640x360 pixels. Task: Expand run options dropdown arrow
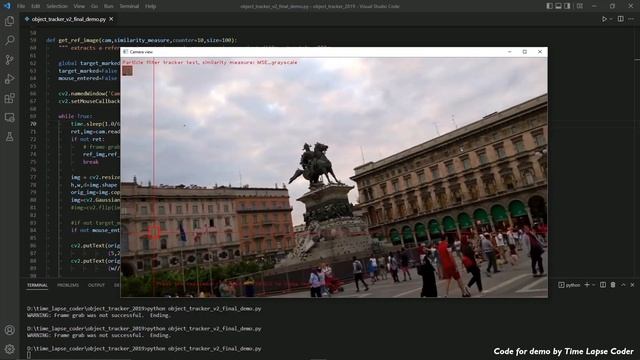(611, 19)
